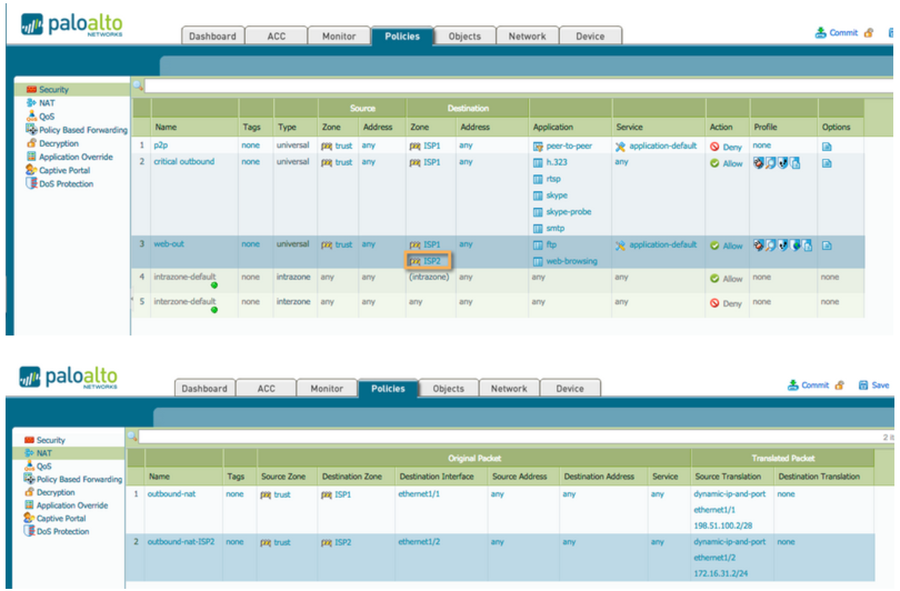Click the Deny action icon for p2p rule
Screen dimensions: 900x591
tap(715, 146)
